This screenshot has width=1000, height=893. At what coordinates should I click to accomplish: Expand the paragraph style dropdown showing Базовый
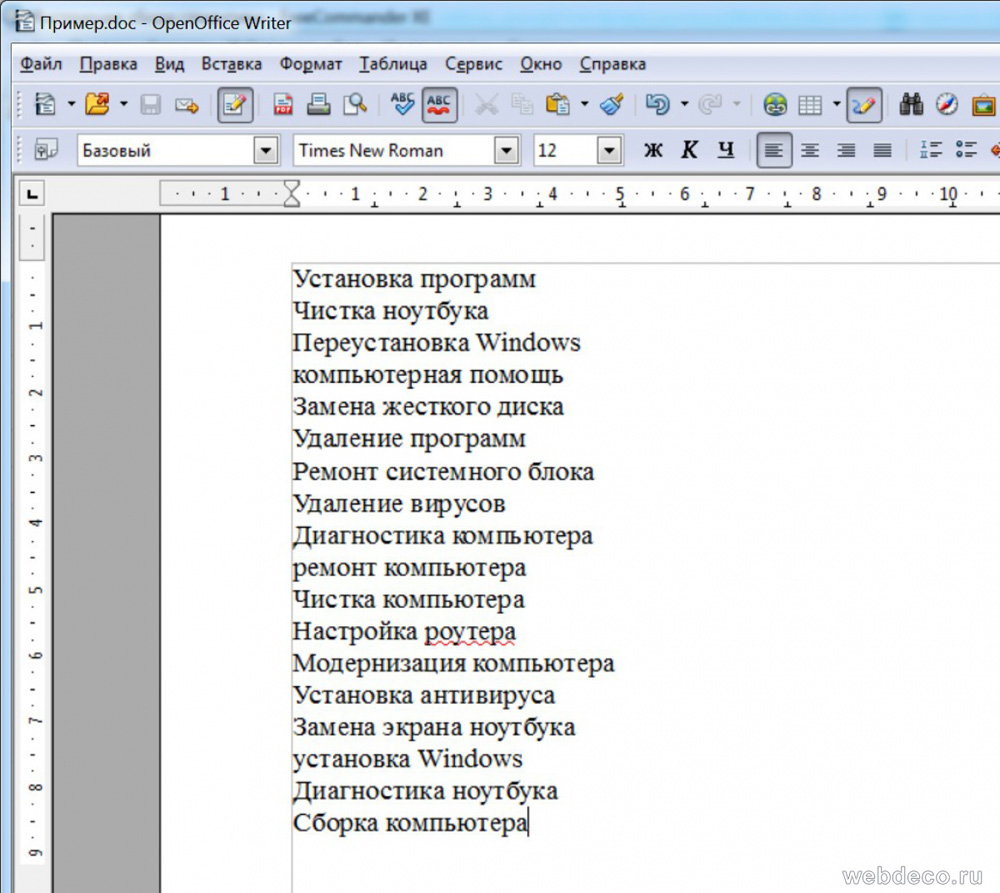pyautogui.click(x=265, y=151)
